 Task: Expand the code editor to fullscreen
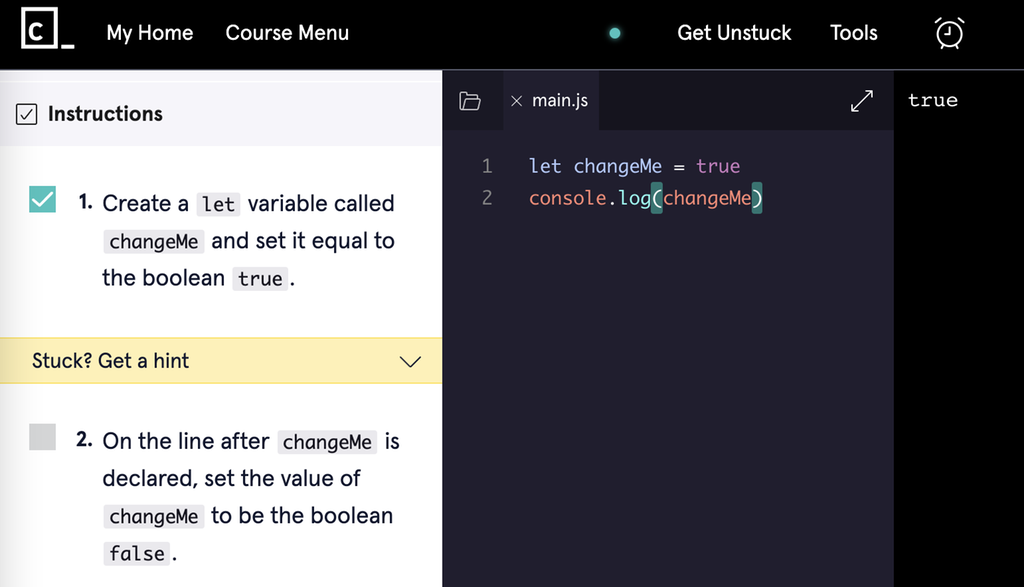pos(862,100)
